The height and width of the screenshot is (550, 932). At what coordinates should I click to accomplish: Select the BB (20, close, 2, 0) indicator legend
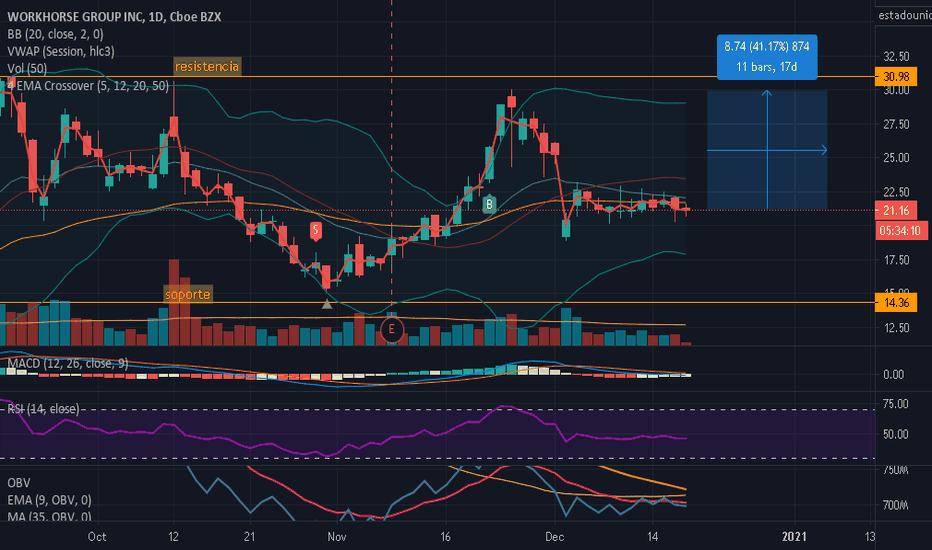[x=55, y=34]
